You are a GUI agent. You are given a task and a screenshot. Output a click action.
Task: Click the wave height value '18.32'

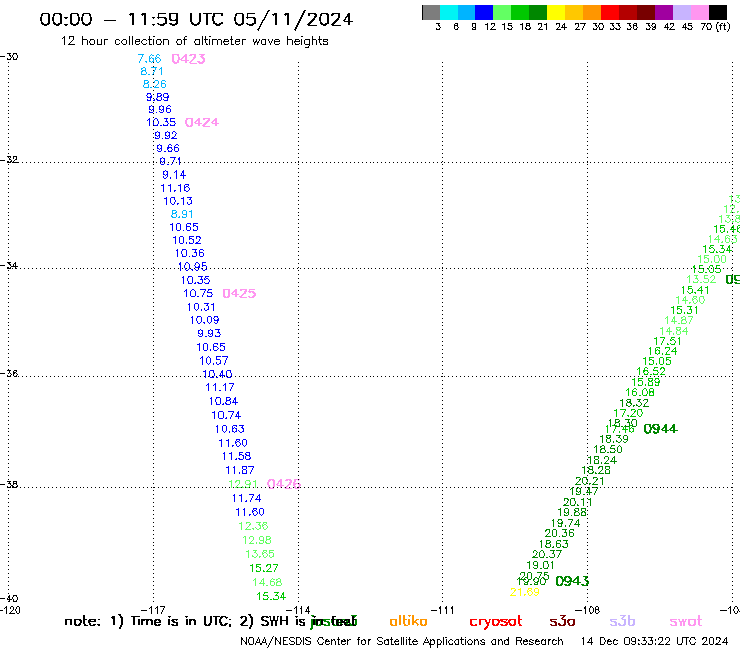point(634,404)
